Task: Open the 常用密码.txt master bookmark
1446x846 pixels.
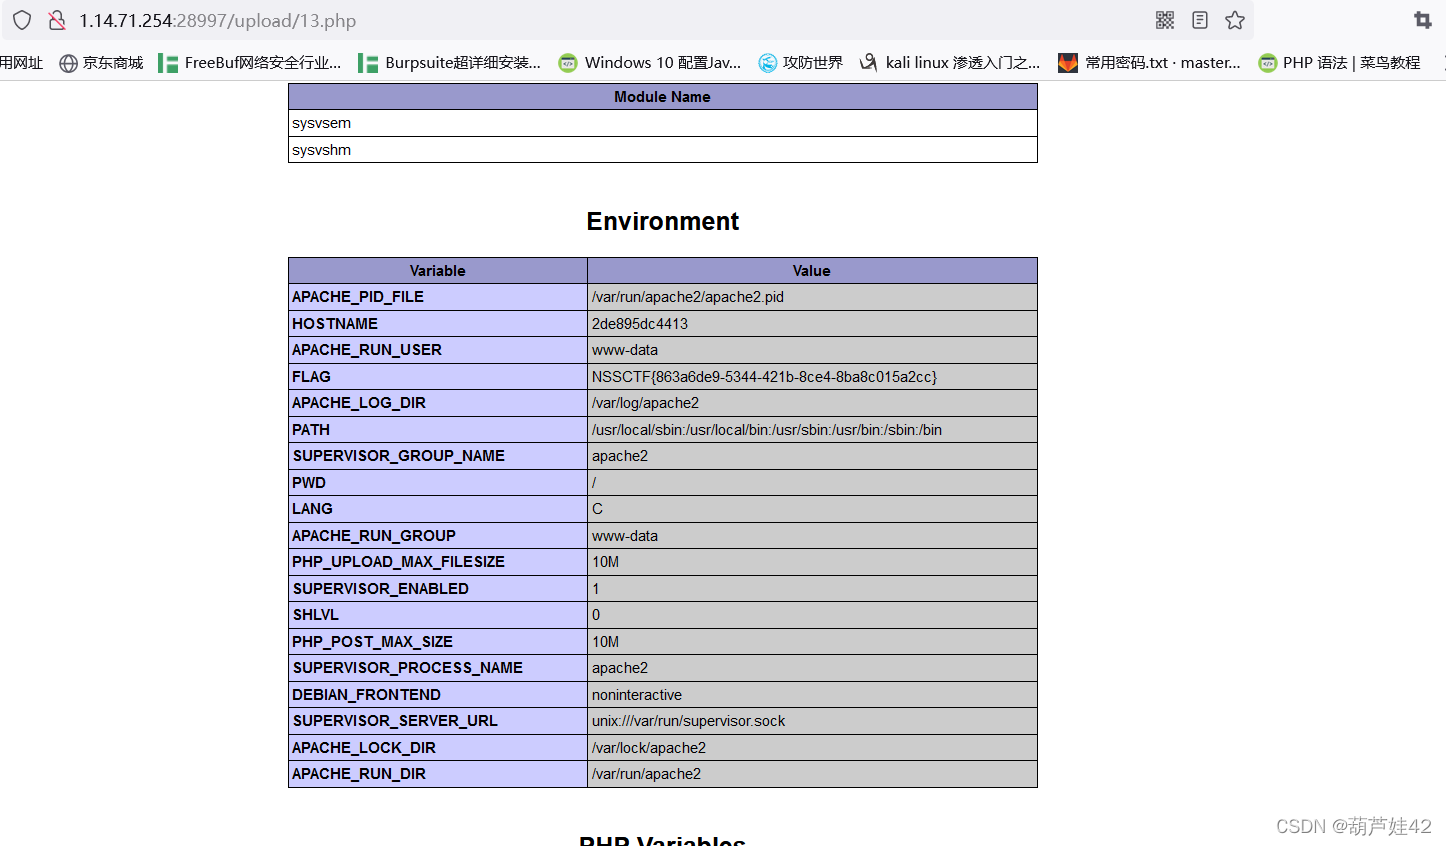Action: [x=1150, y=63]
